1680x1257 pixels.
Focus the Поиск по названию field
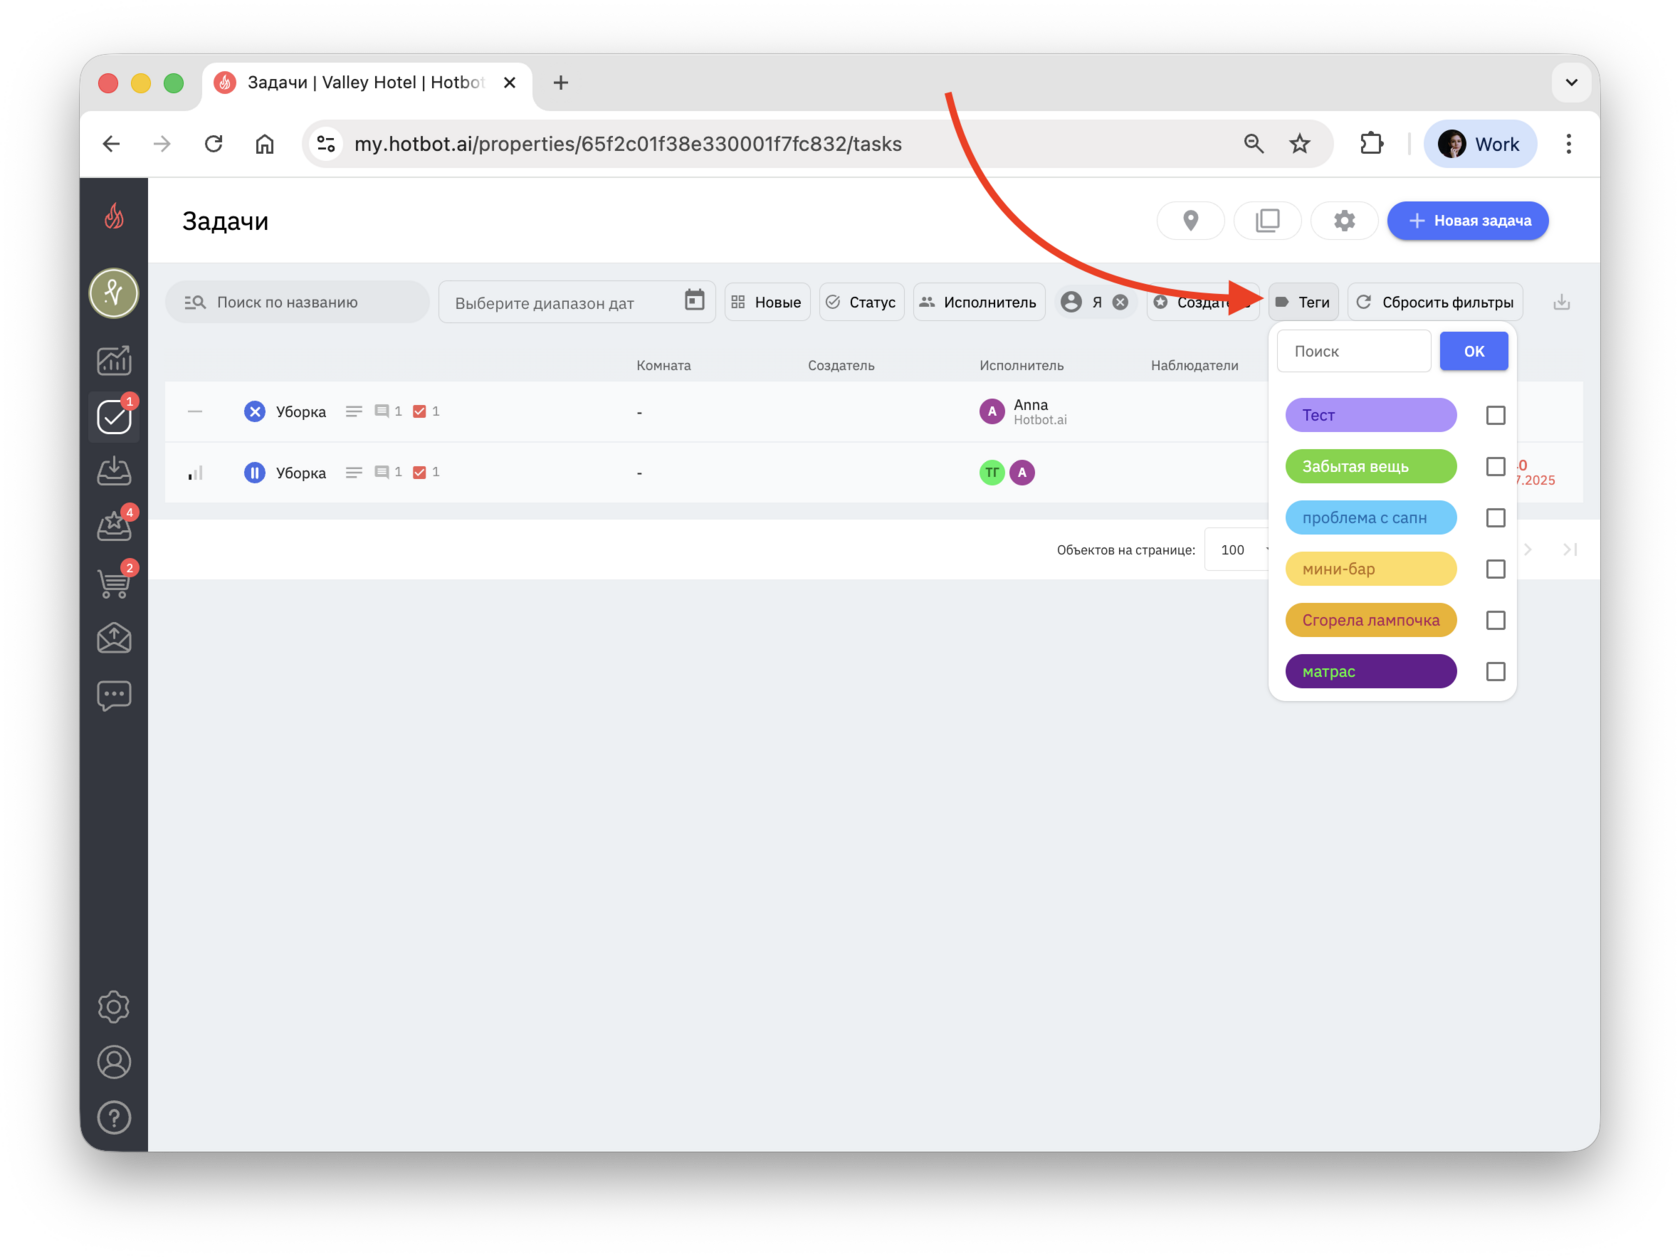point(298,302)
